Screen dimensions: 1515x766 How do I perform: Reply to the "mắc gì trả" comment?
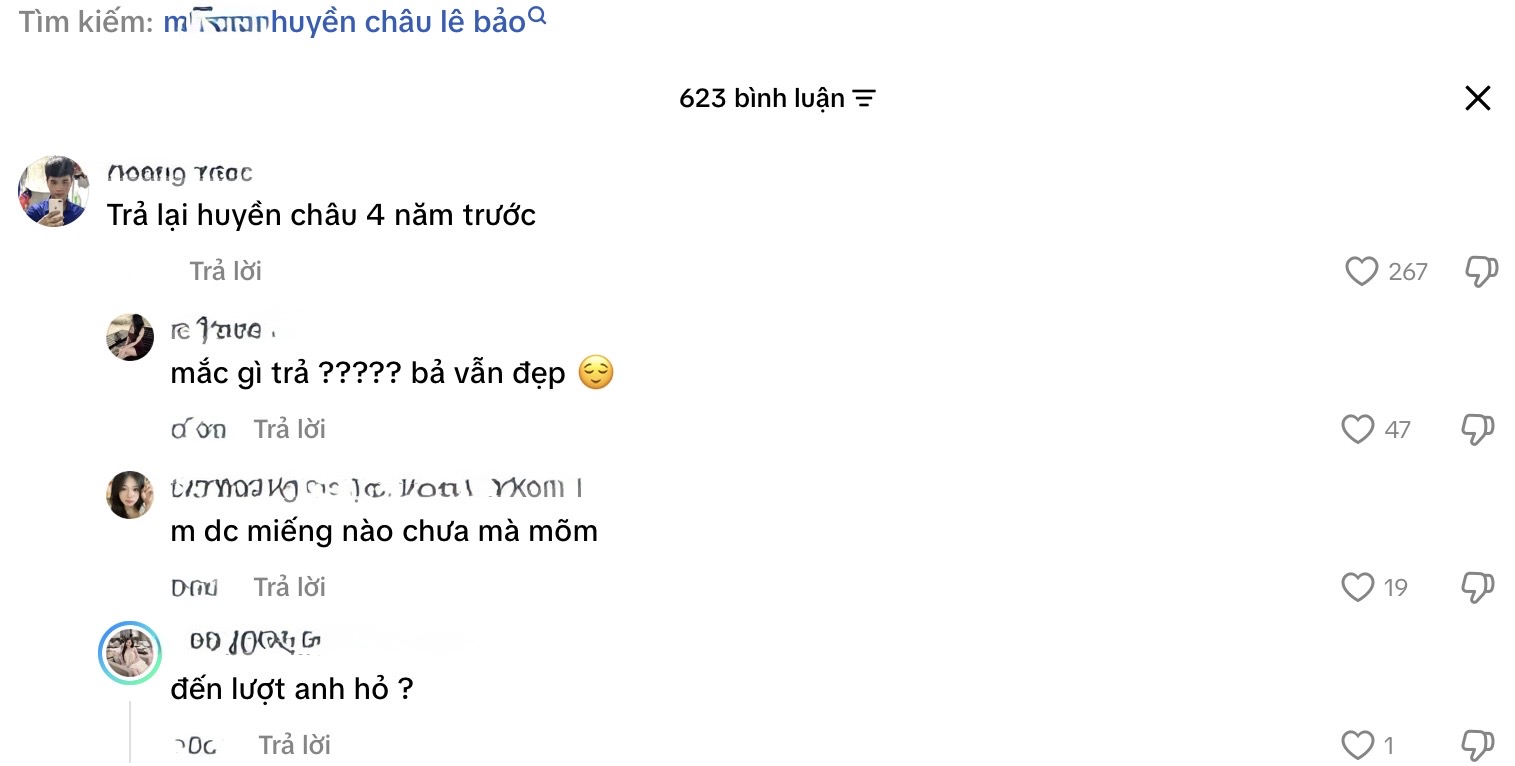[290, 429]
